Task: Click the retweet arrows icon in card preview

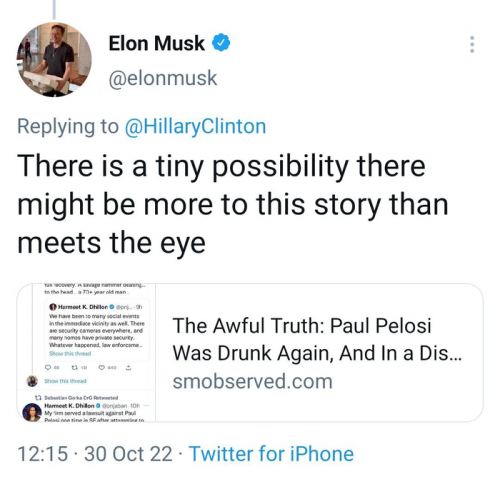Action: (x=75, y=368)
